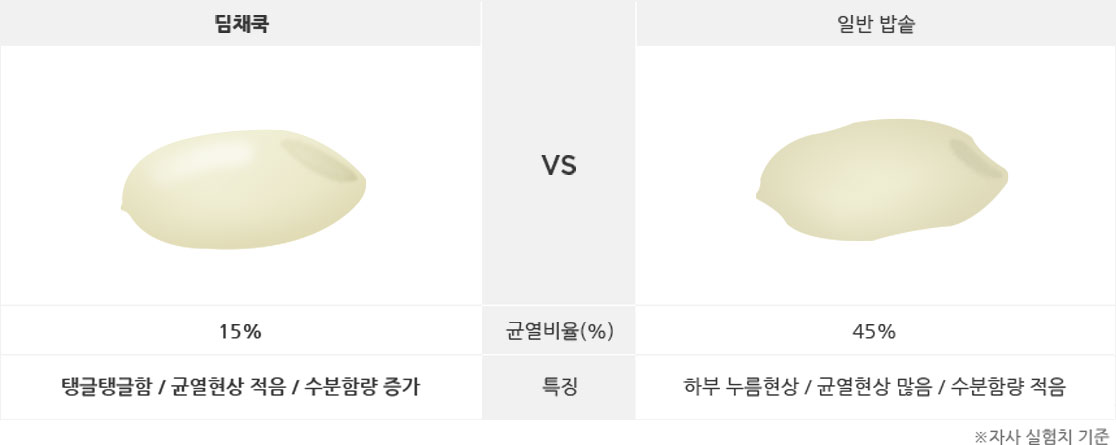
Task: Click the dented tip of left rice grain
Action: 319,160
